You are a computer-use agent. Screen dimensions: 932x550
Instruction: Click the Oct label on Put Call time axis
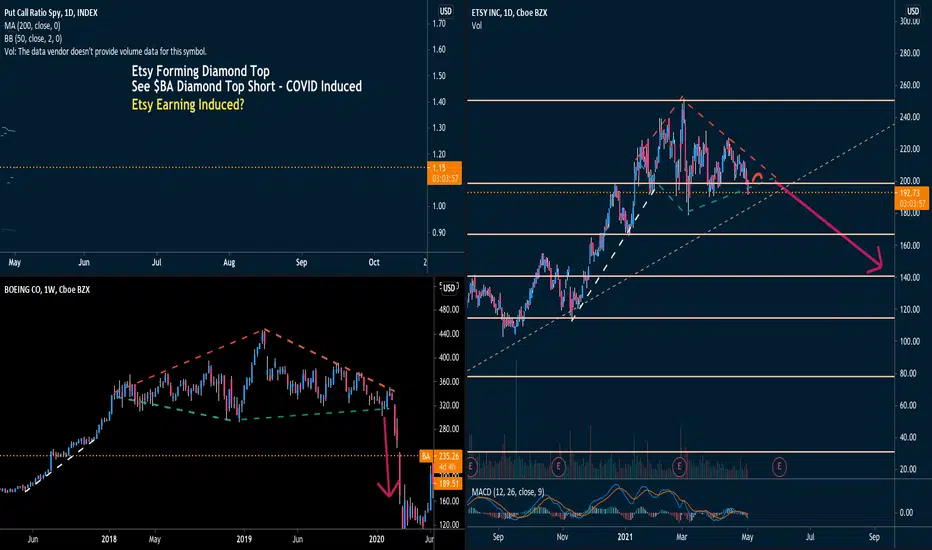374,262
